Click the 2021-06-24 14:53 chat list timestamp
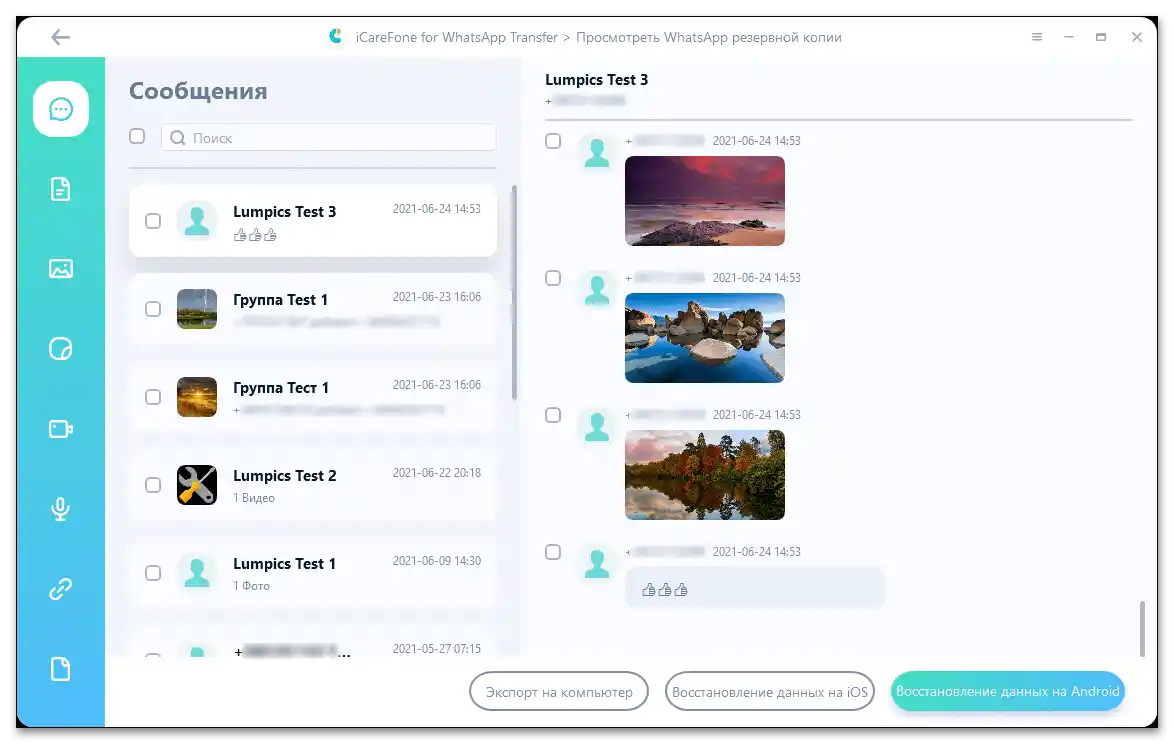This screenshot has height=744, width=1174. pyautogui.click(x=437, y=209)
